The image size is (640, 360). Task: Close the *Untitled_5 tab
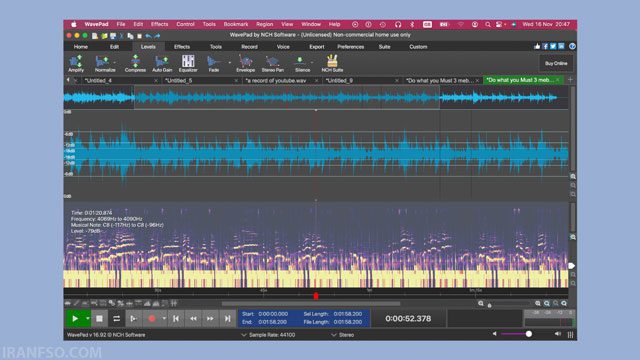pyautogui.click(x=236, y=81)
